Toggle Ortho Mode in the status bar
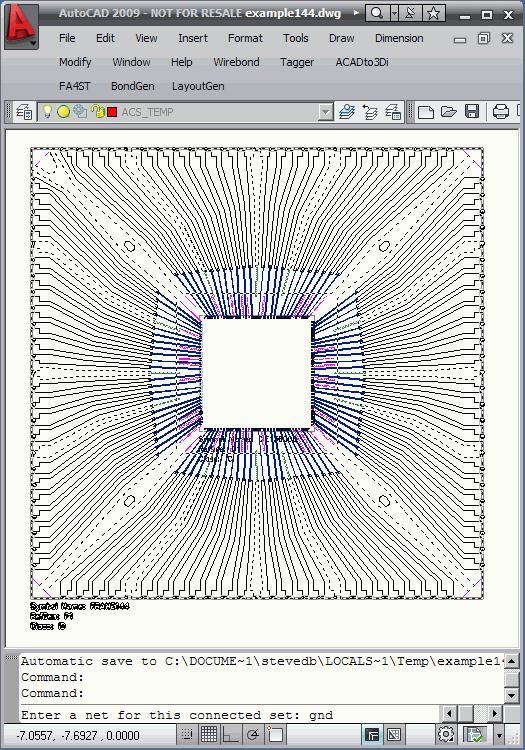The height and width of the screenshot is (750, 525). tap(231, 734)
